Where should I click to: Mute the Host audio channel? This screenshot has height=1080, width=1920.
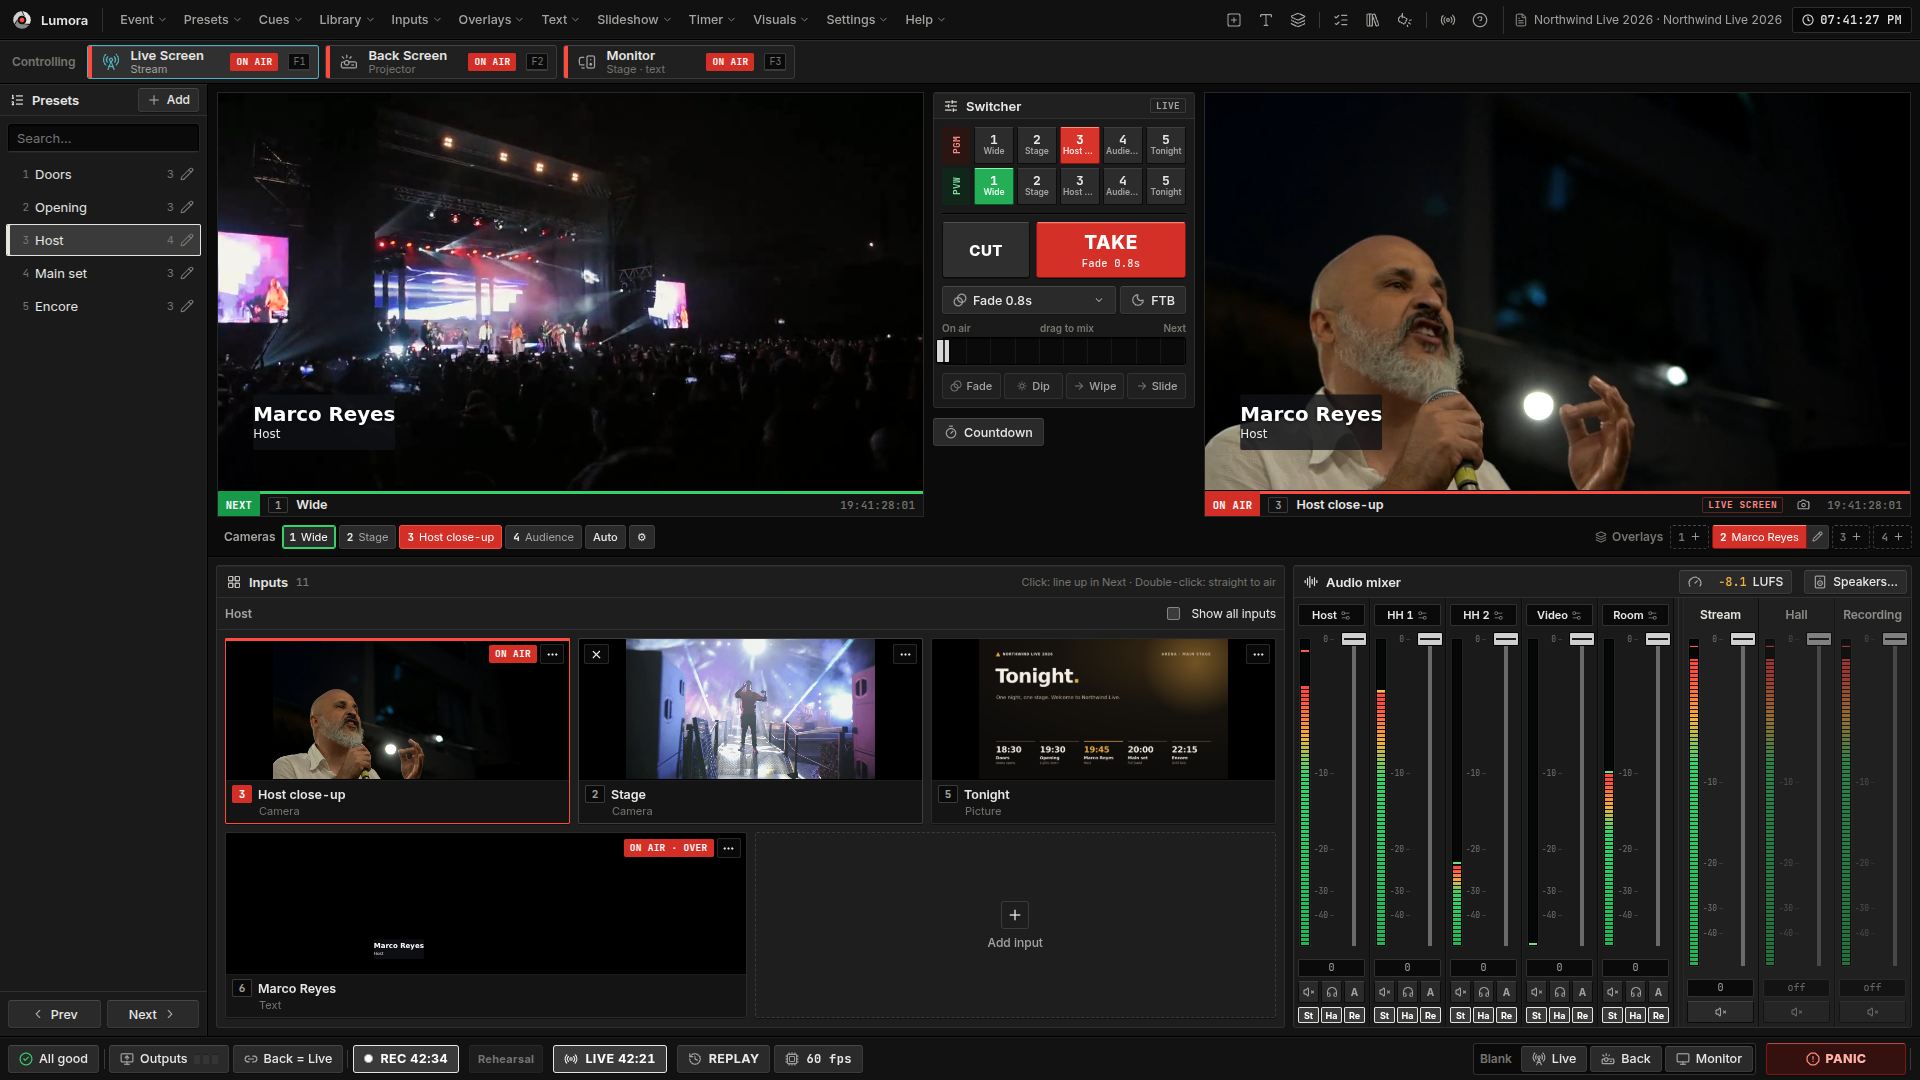point(1308,992)
